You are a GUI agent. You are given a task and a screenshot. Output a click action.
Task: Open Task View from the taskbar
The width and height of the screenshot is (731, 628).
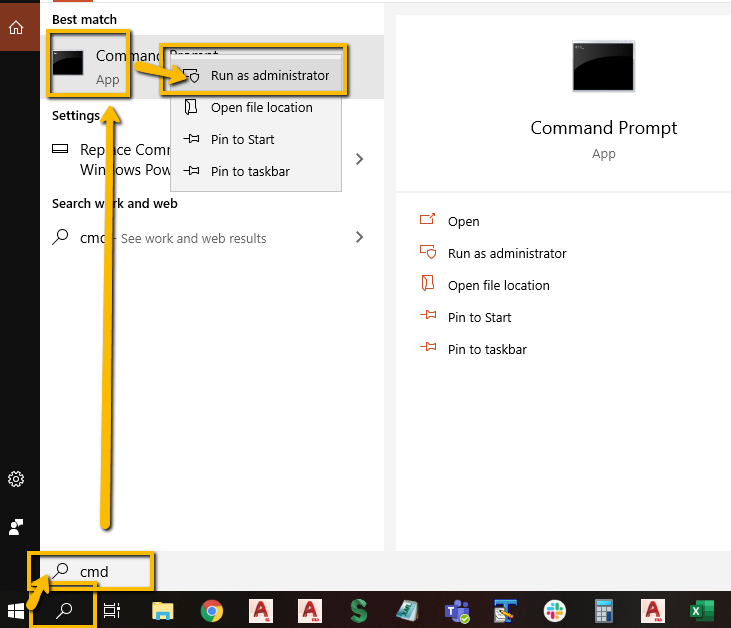[x=112, y=610]
